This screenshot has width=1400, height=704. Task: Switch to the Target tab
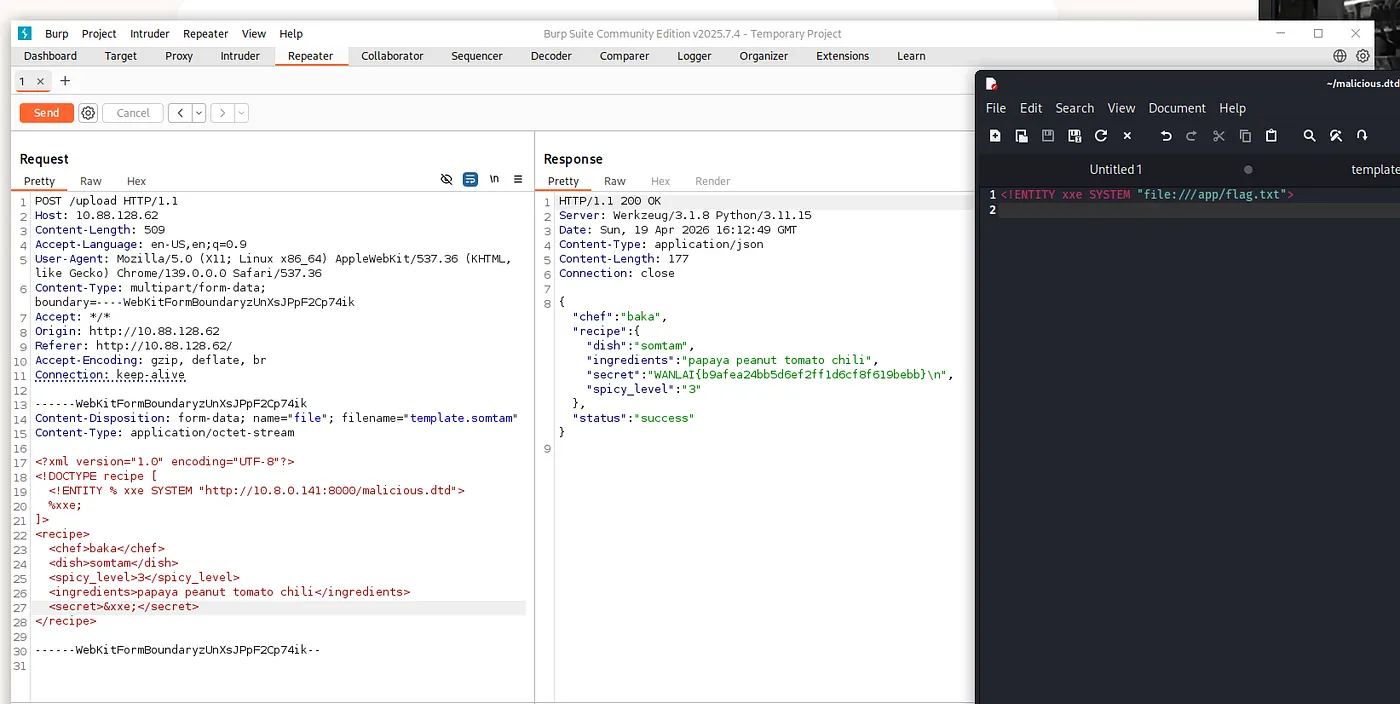pos(121,56)
